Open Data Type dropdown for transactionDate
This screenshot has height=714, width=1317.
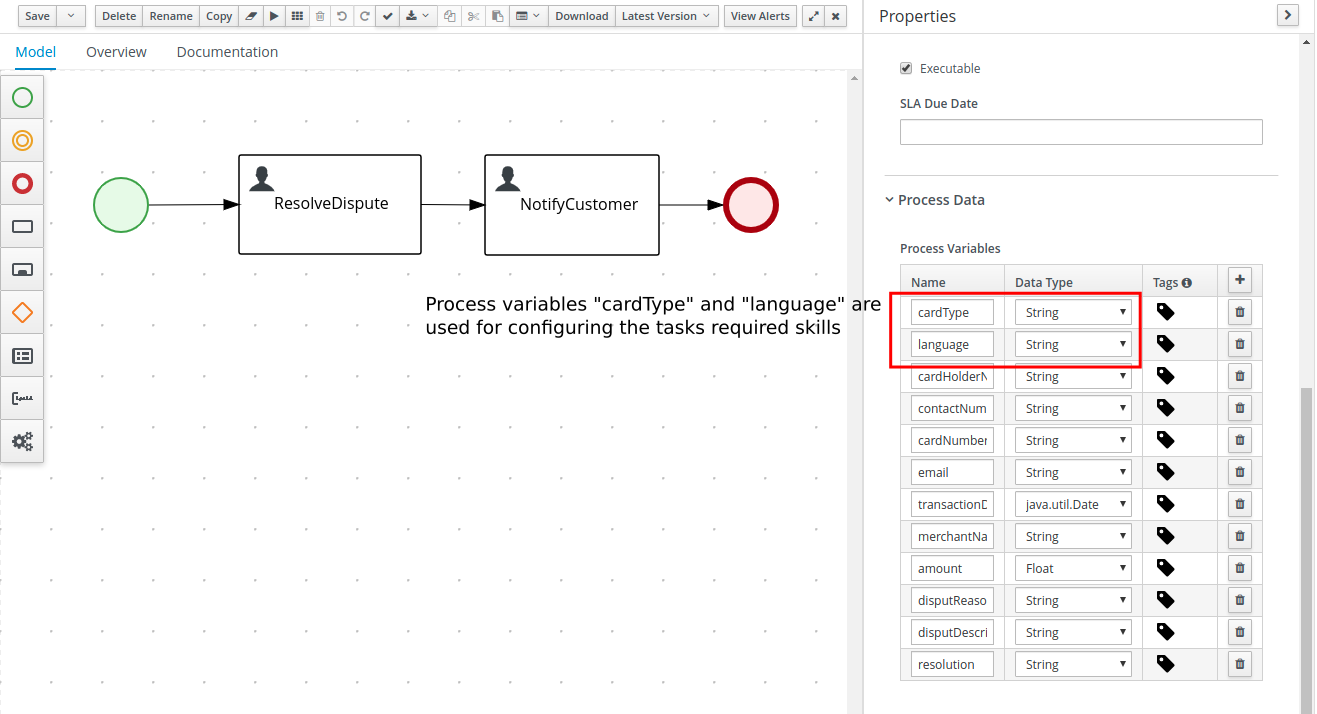(x=1073, y=504)
